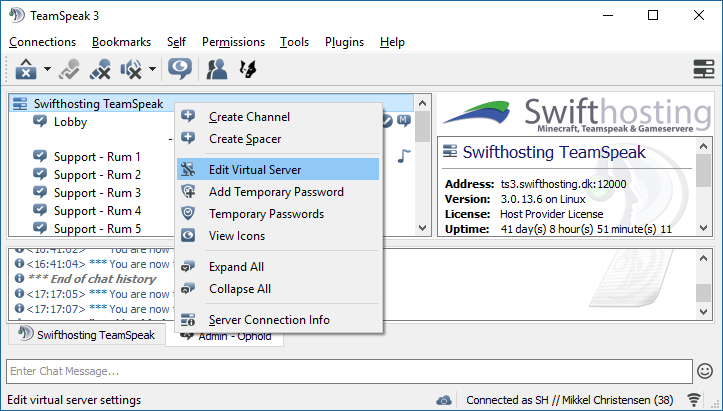This screenshot has height=411, width=723.
Task: Click the Temporary Passwords shield icon
Action: point(188,213)
